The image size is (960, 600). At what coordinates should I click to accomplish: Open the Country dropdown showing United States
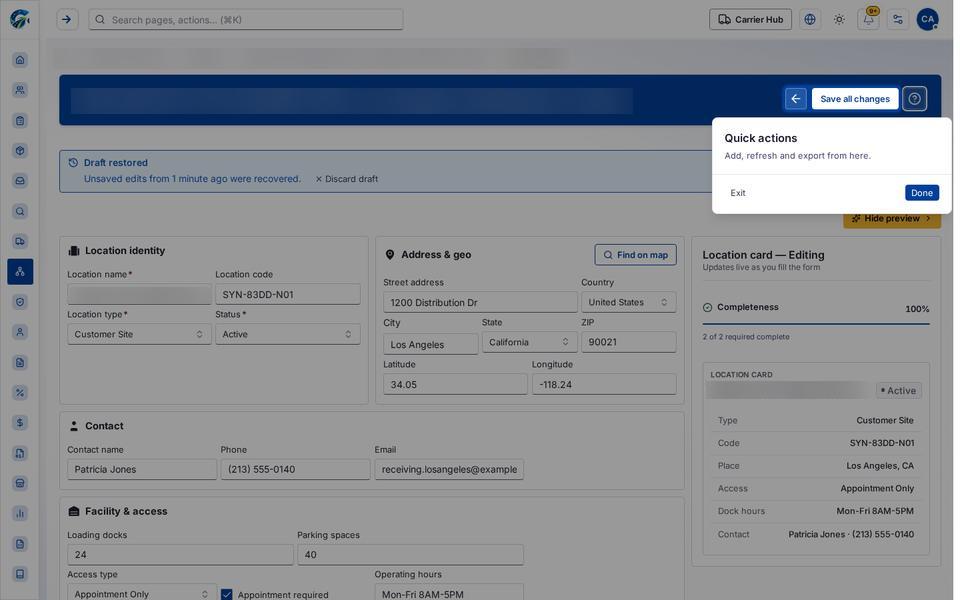(628, 302)
